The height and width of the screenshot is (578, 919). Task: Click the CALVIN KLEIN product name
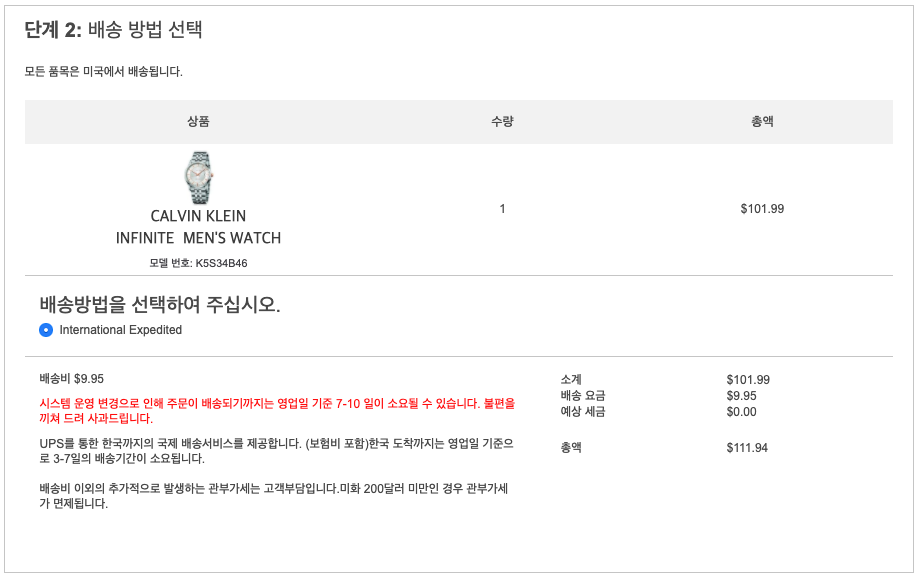pyautogui.click(x=198, y=216)
